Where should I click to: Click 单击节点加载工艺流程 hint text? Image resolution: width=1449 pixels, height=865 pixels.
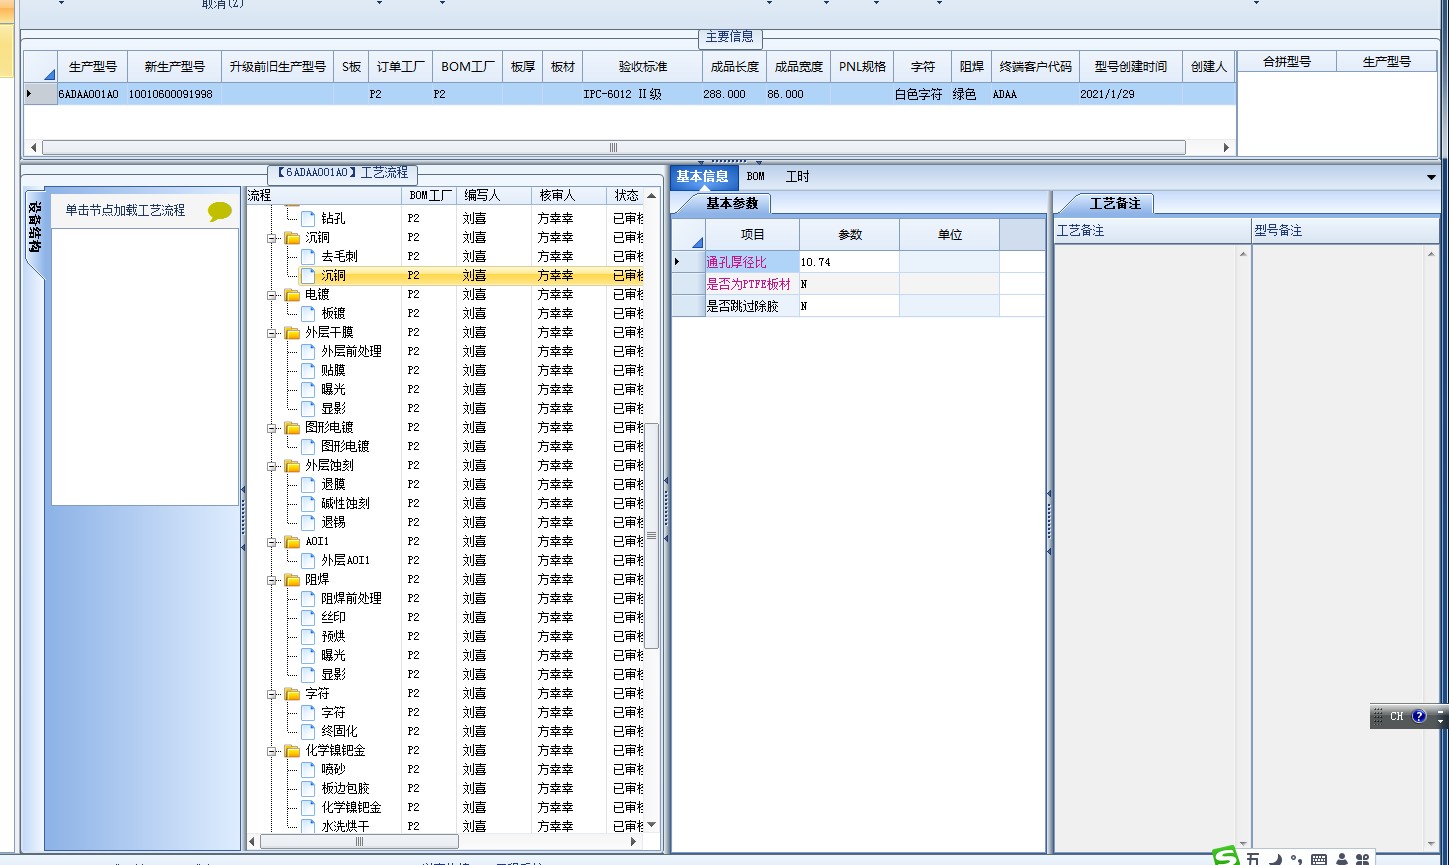[125, 211]
